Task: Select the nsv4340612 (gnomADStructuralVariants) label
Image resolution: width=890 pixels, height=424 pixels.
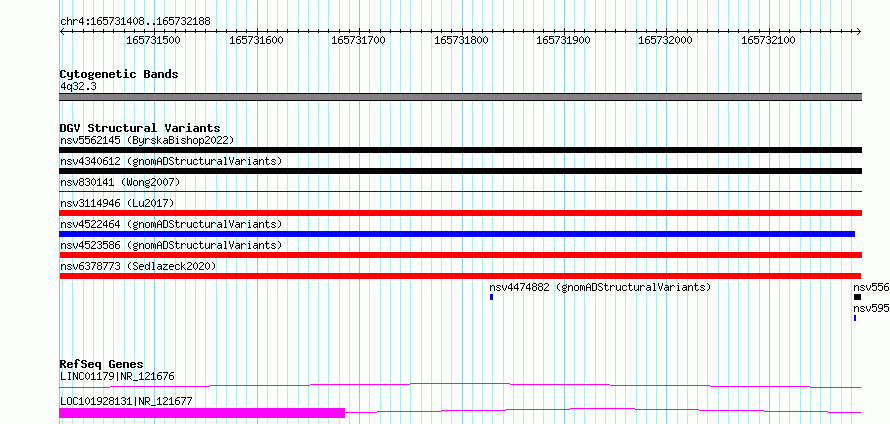Action: coord(171,161)
